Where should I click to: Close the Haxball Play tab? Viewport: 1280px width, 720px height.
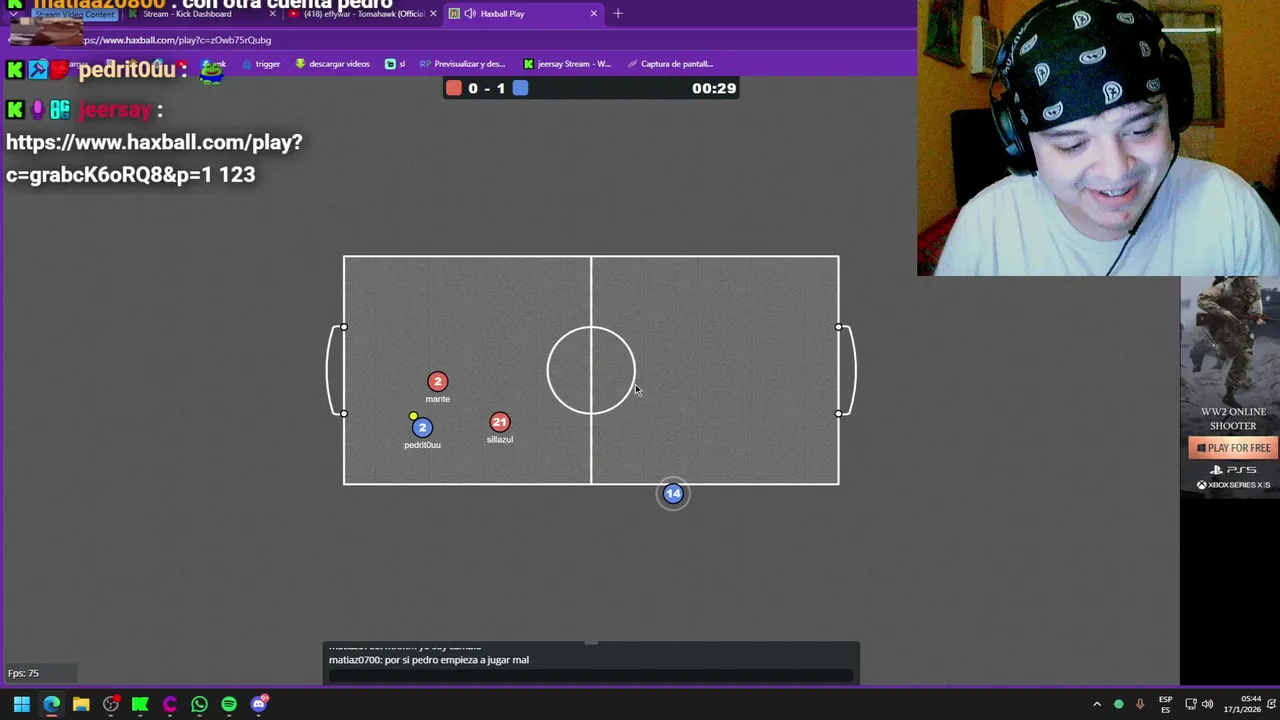click(594, 14)
